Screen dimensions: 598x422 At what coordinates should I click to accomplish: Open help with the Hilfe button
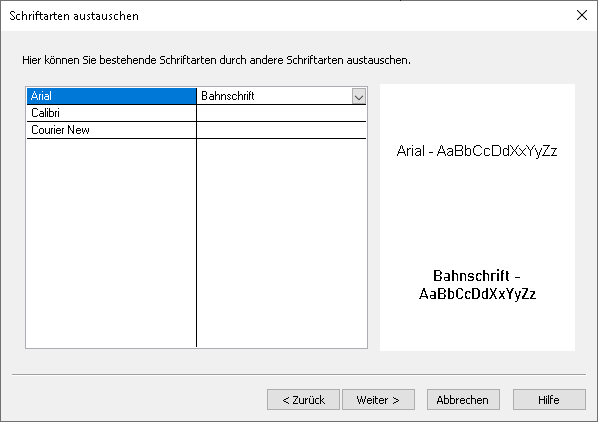tap(549, 400)
